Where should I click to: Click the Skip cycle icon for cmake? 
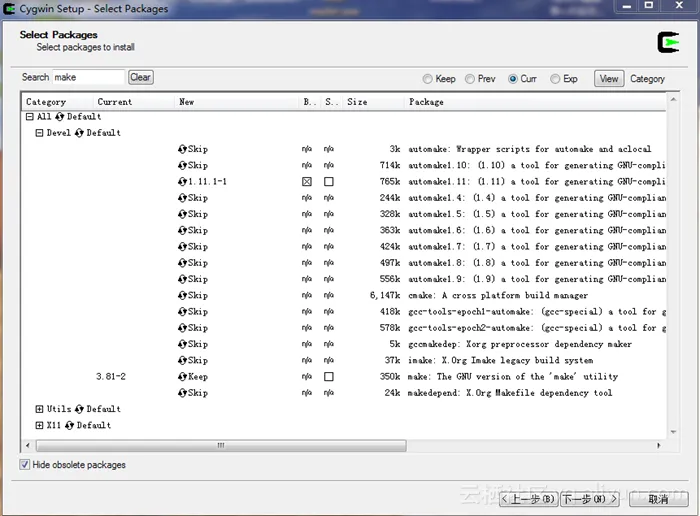(182, 295)
